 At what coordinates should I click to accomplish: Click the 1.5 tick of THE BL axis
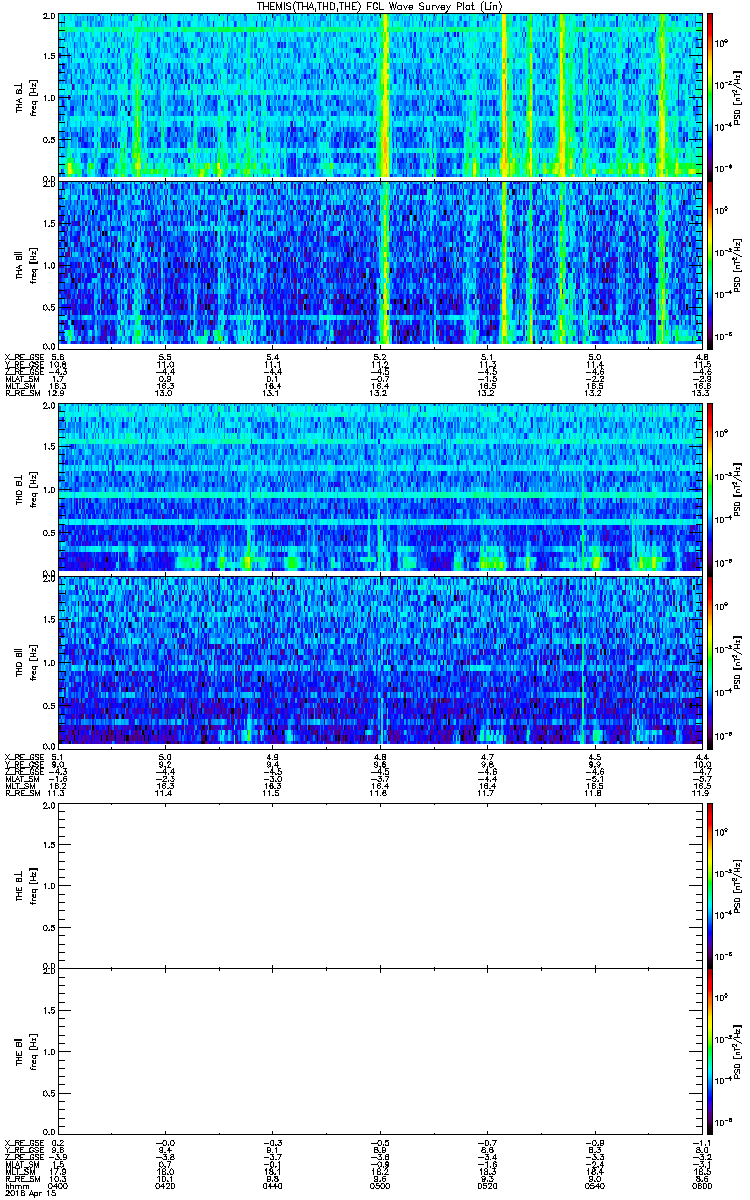(51, 845)
